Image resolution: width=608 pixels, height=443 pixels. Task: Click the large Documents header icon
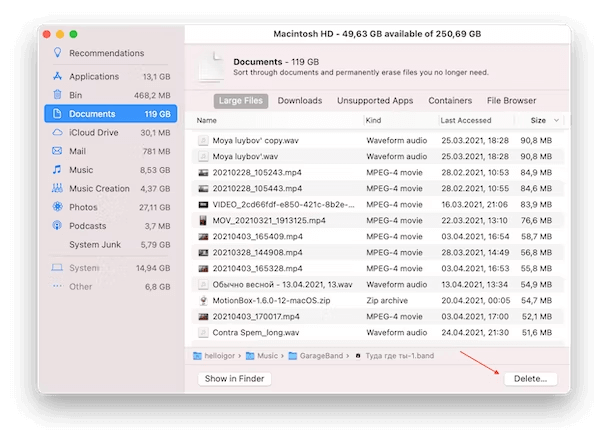tap(211, 67)
